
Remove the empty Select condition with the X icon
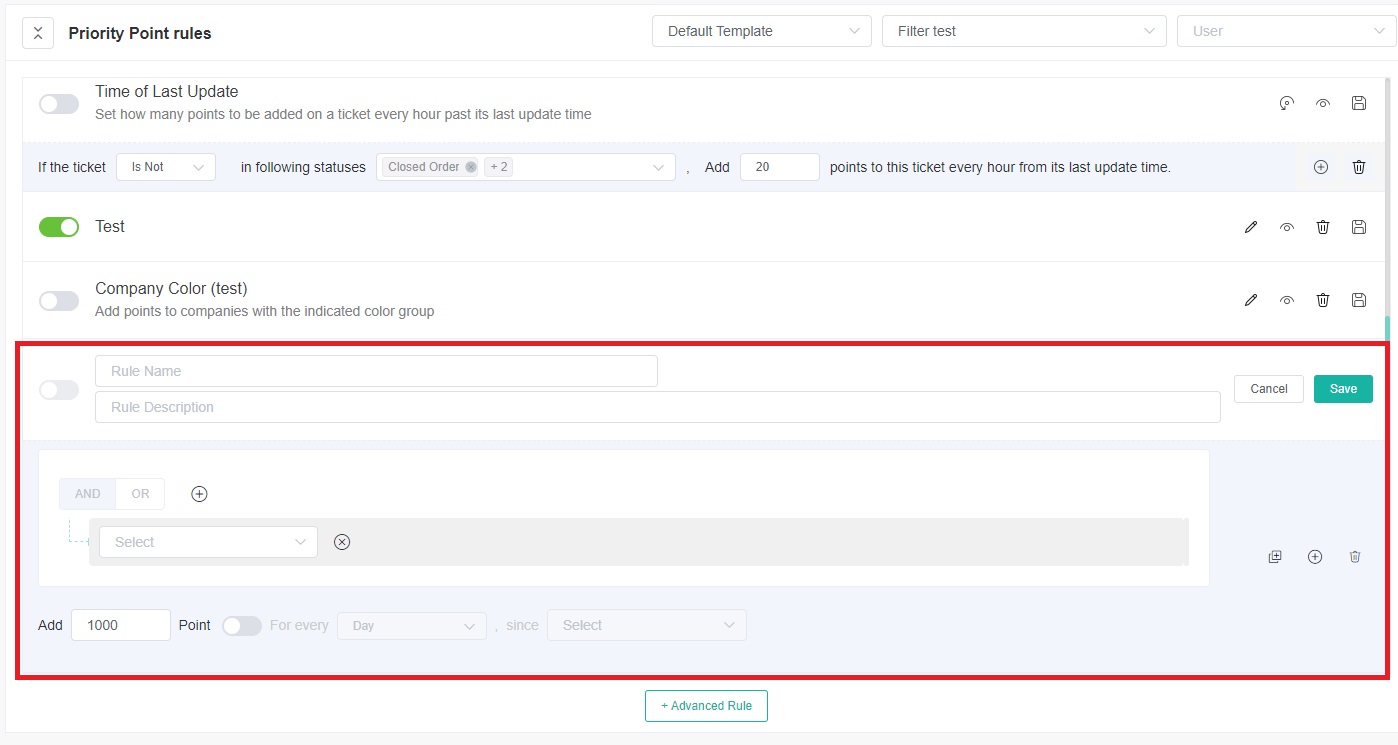[x=342, y=542]
